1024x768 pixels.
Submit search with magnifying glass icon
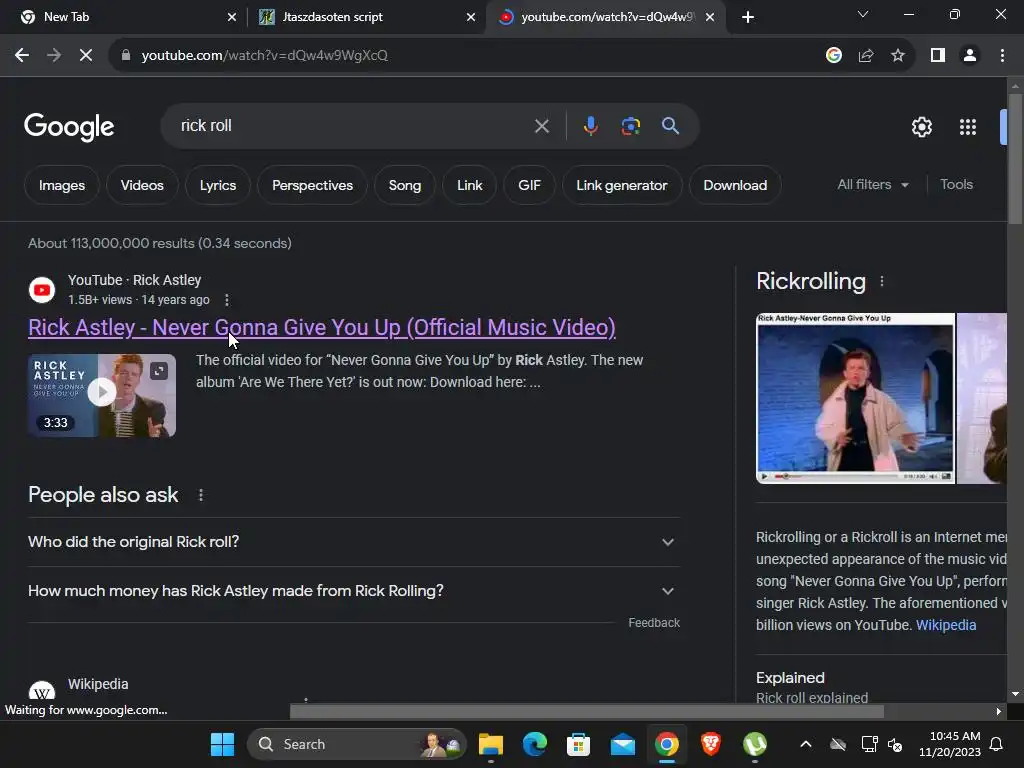[x=670, y=126]
